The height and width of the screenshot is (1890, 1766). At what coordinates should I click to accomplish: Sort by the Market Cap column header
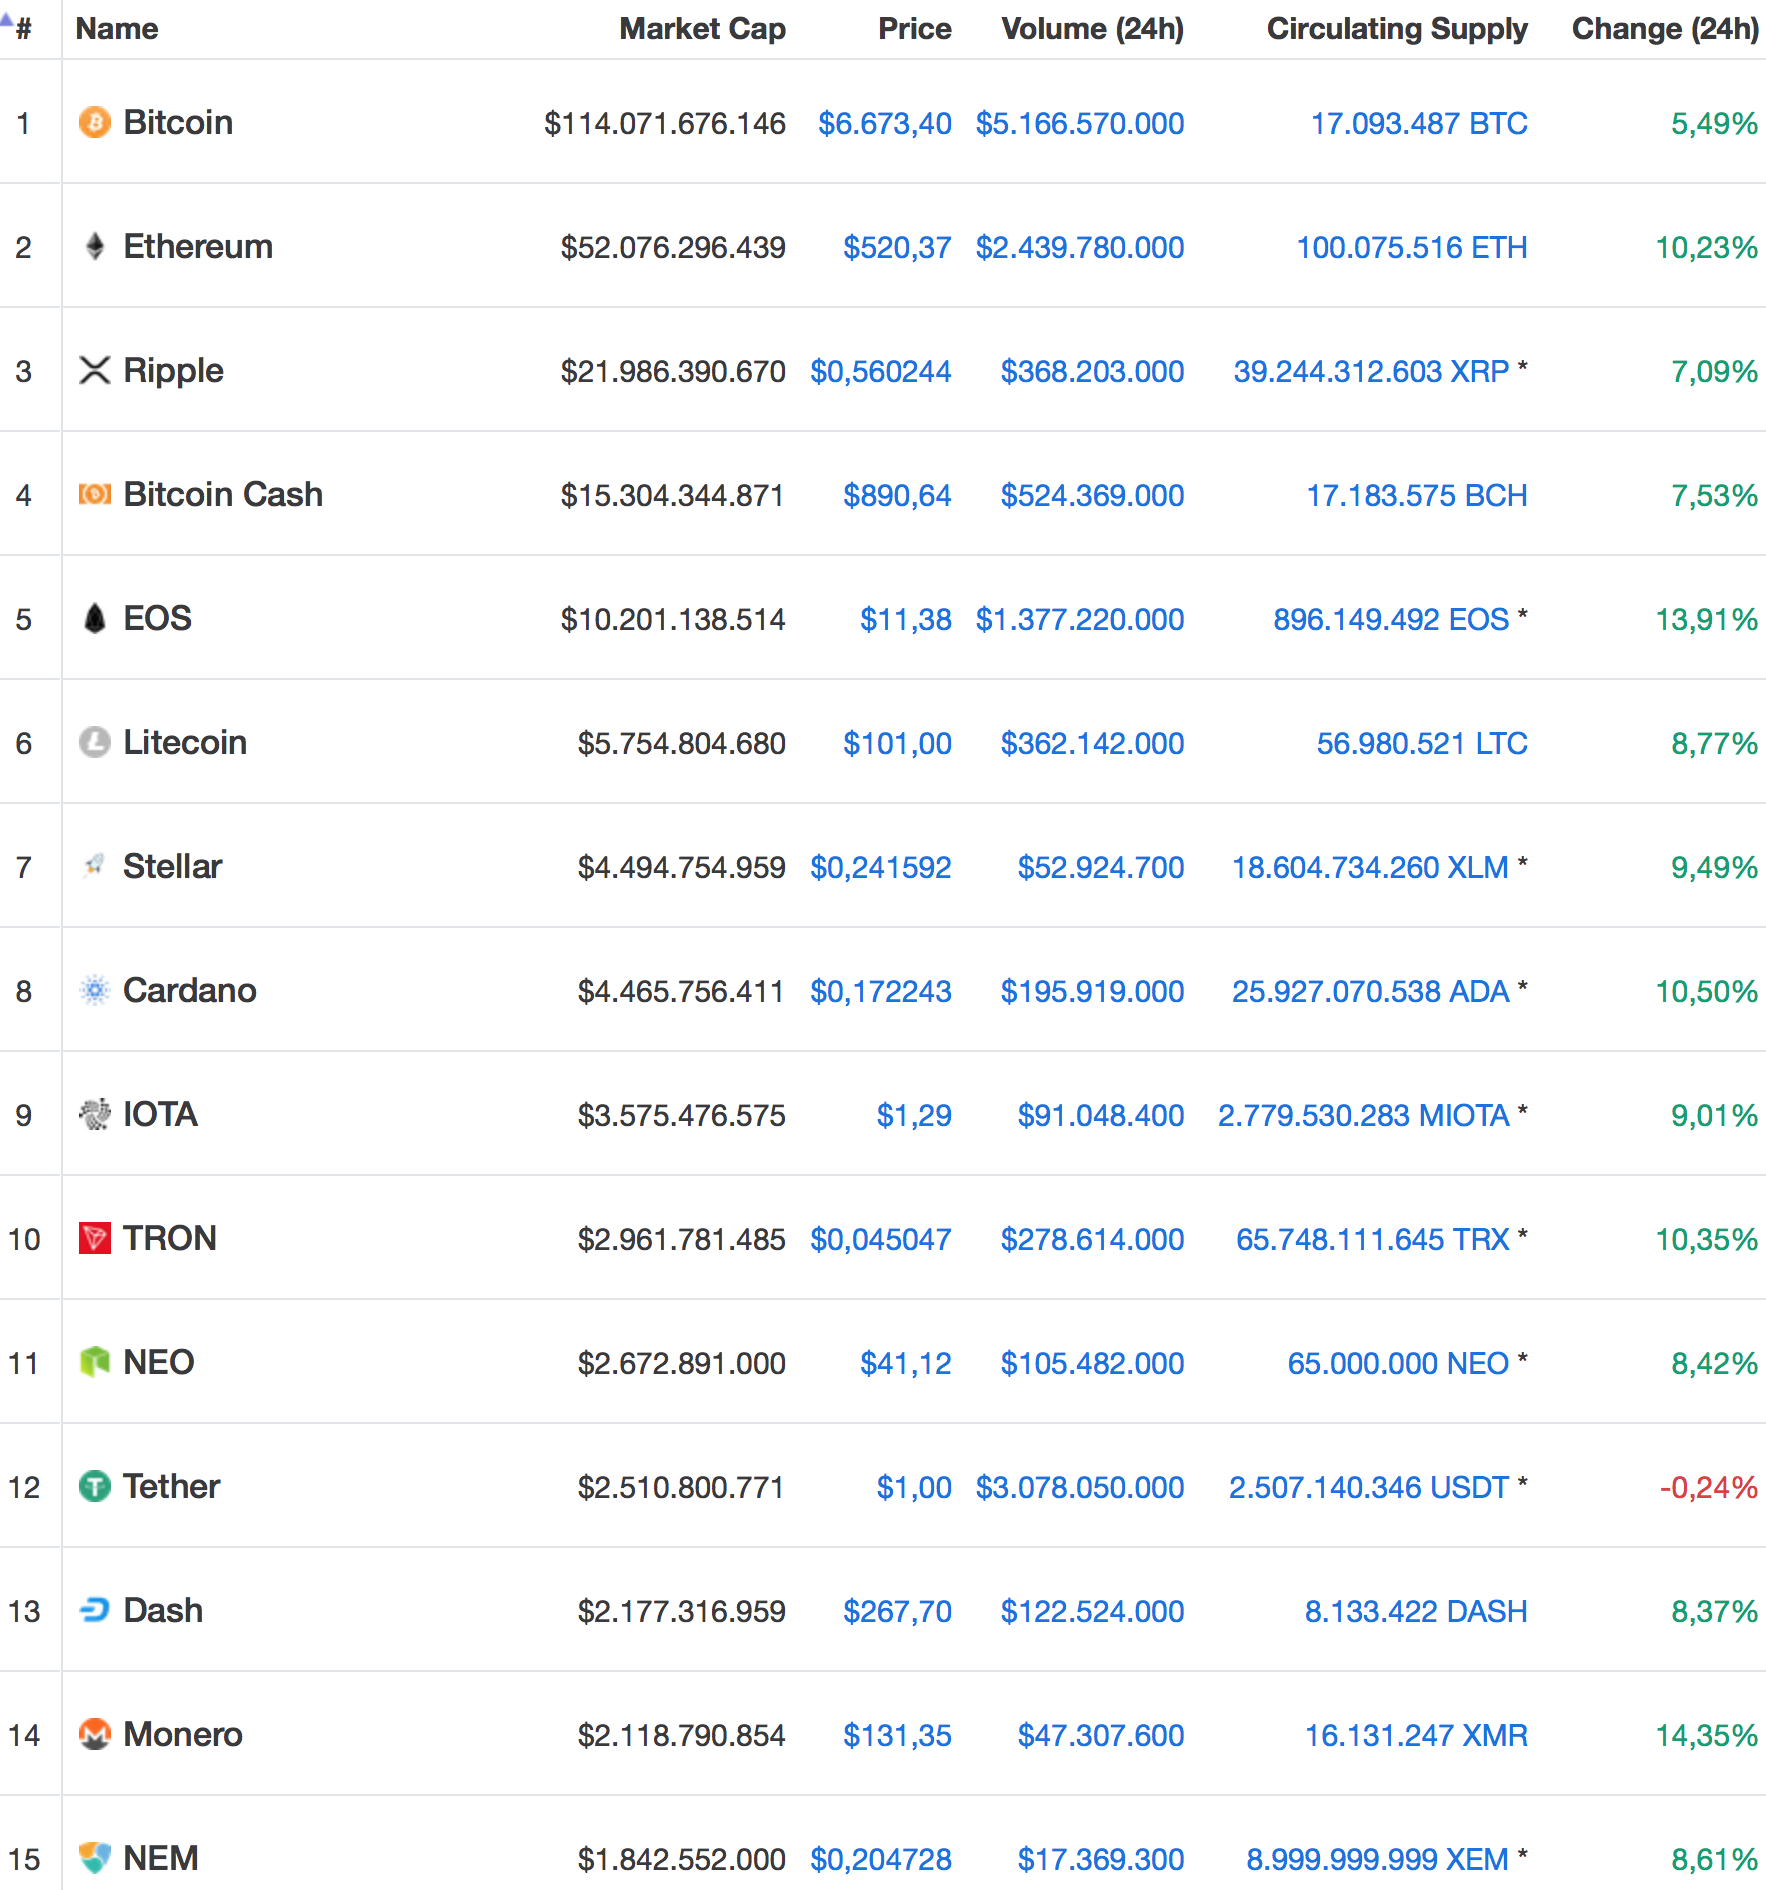click(703, 28)
